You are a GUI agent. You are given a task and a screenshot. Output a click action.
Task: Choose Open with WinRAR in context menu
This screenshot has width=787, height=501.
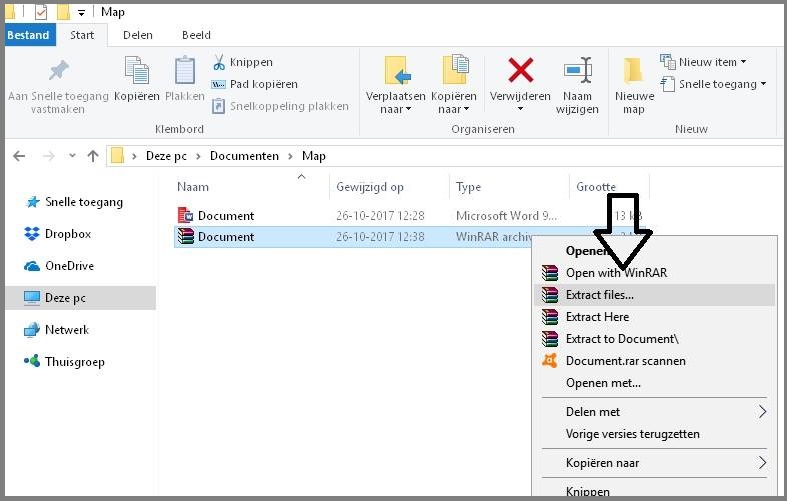click(x=655, y=273)
